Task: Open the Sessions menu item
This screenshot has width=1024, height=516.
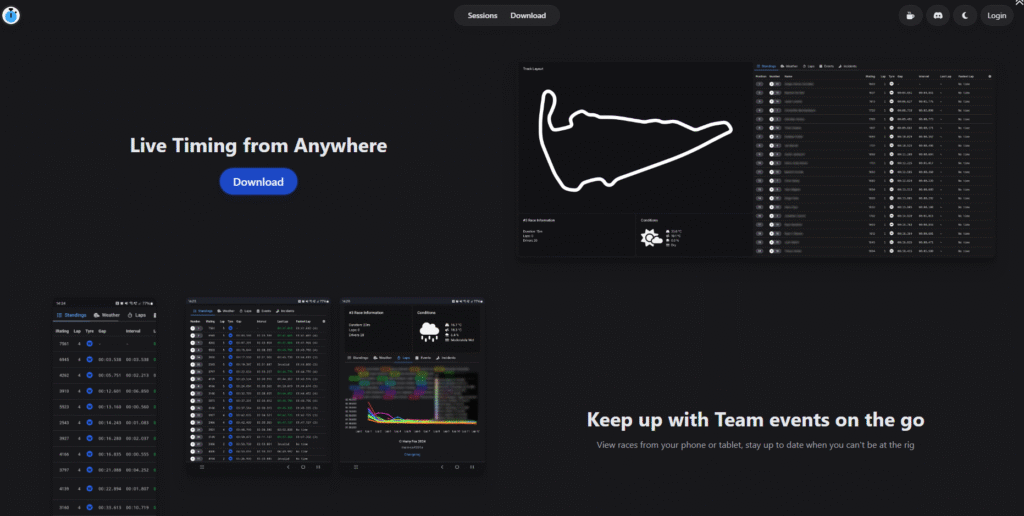Action: 482,15
